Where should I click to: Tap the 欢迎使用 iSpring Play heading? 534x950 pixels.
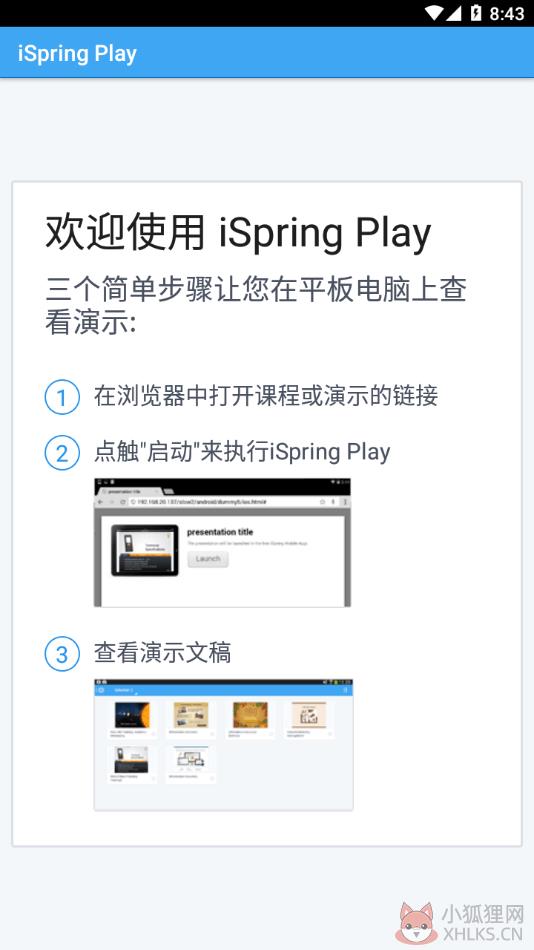coord(238,233)
